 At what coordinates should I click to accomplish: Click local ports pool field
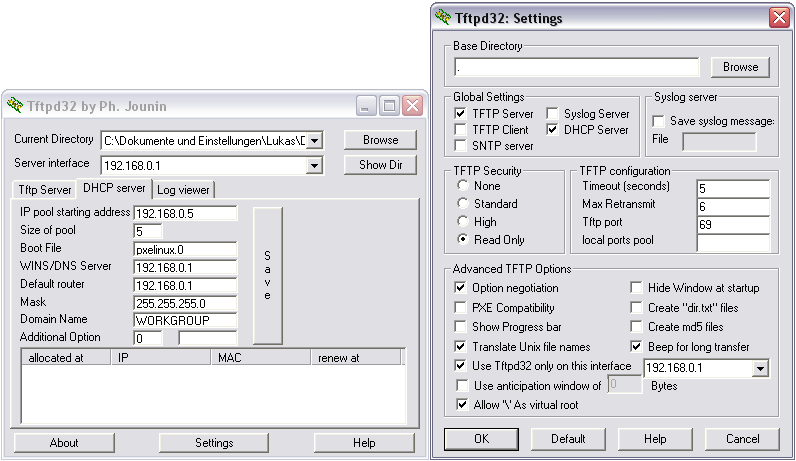(734, 243)
